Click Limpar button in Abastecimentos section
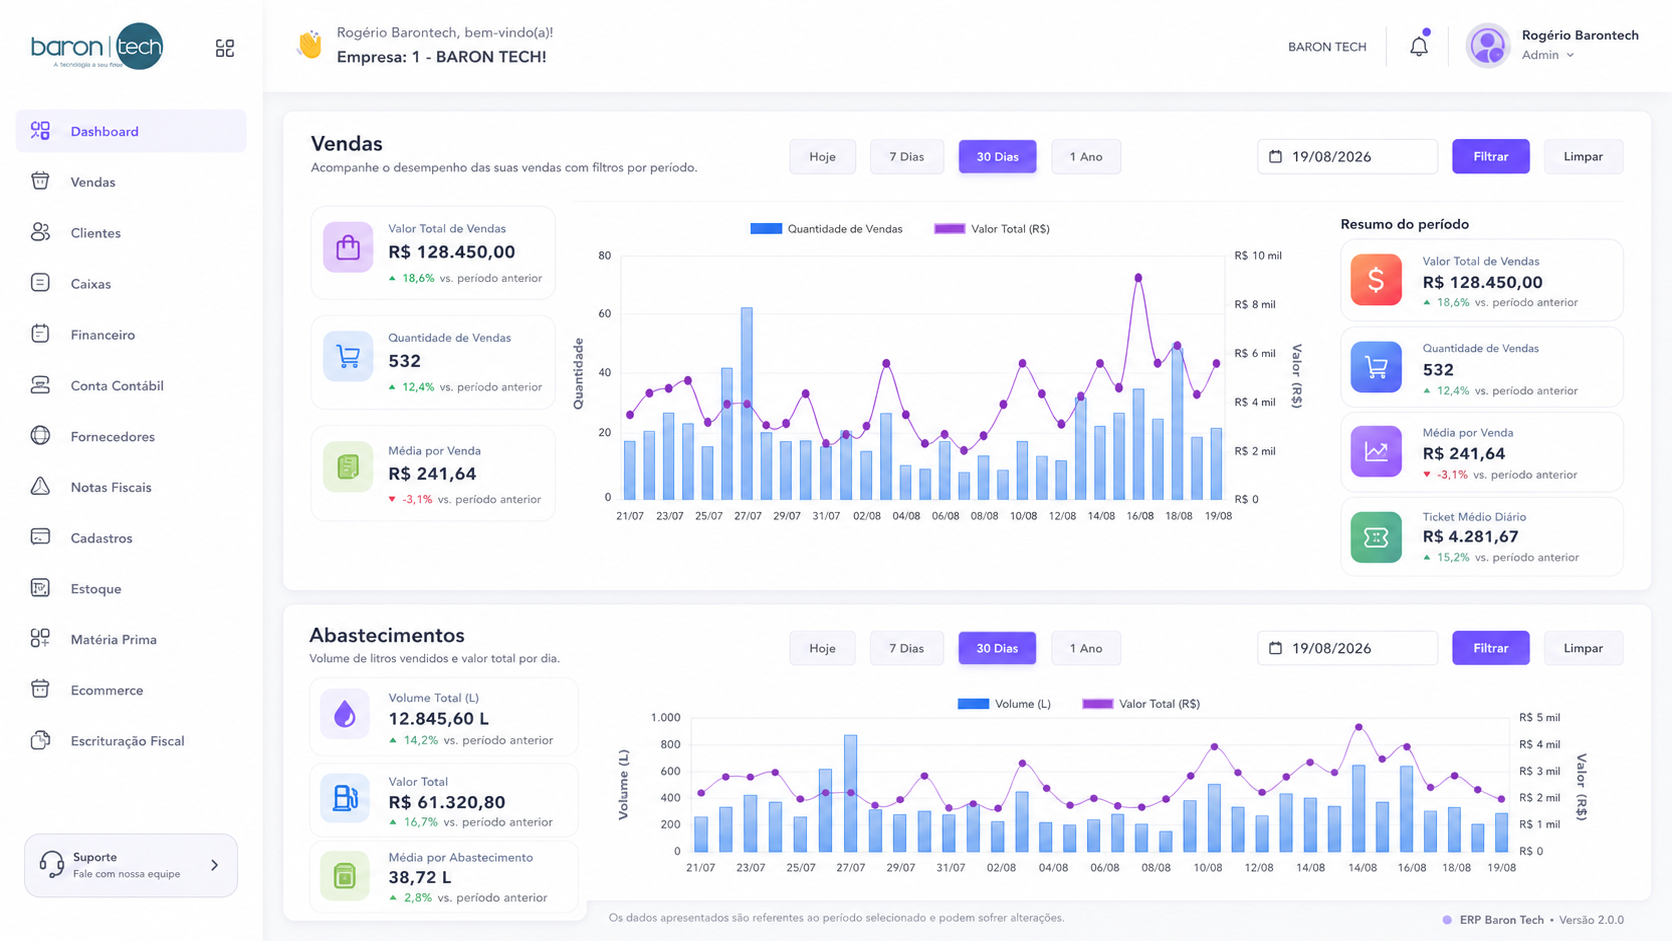 1583,648
